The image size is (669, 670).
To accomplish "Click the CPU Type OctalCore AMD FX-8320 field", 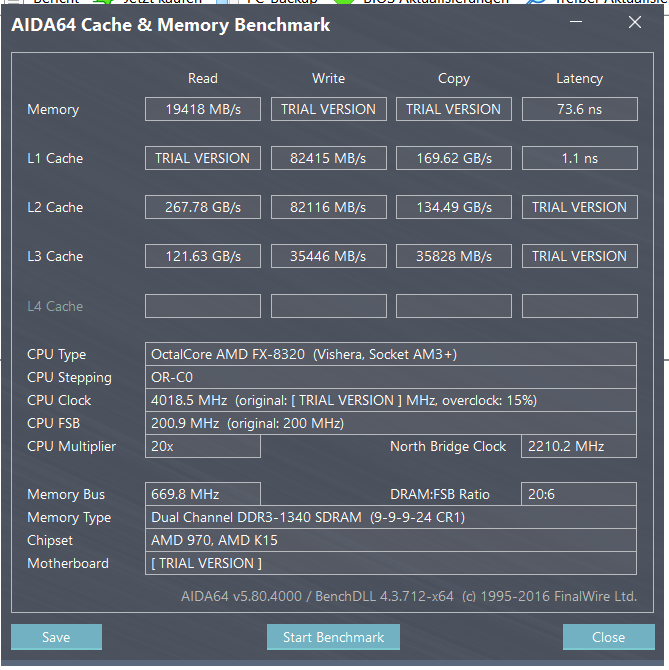I will pyautogui.click(x=391, y=354).
